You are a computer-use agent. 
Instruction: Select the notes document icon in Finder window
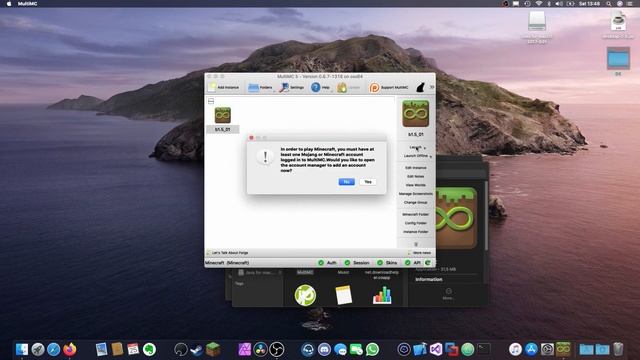tap(344, 295)
